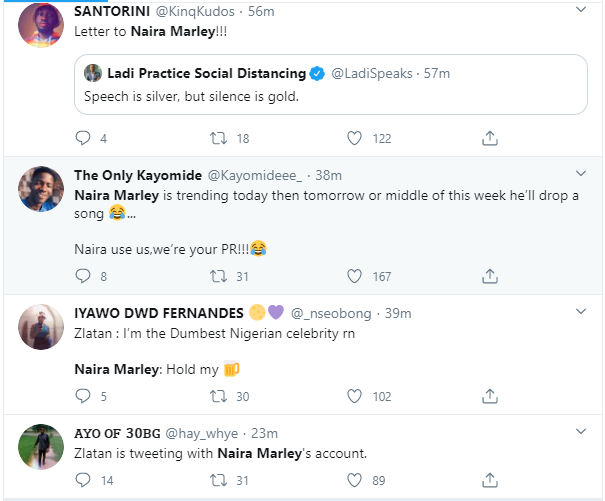This screenshot has height=501, width=605.
Task: Retweet The Only Kayomide's tweet
Action: [218, 276]
